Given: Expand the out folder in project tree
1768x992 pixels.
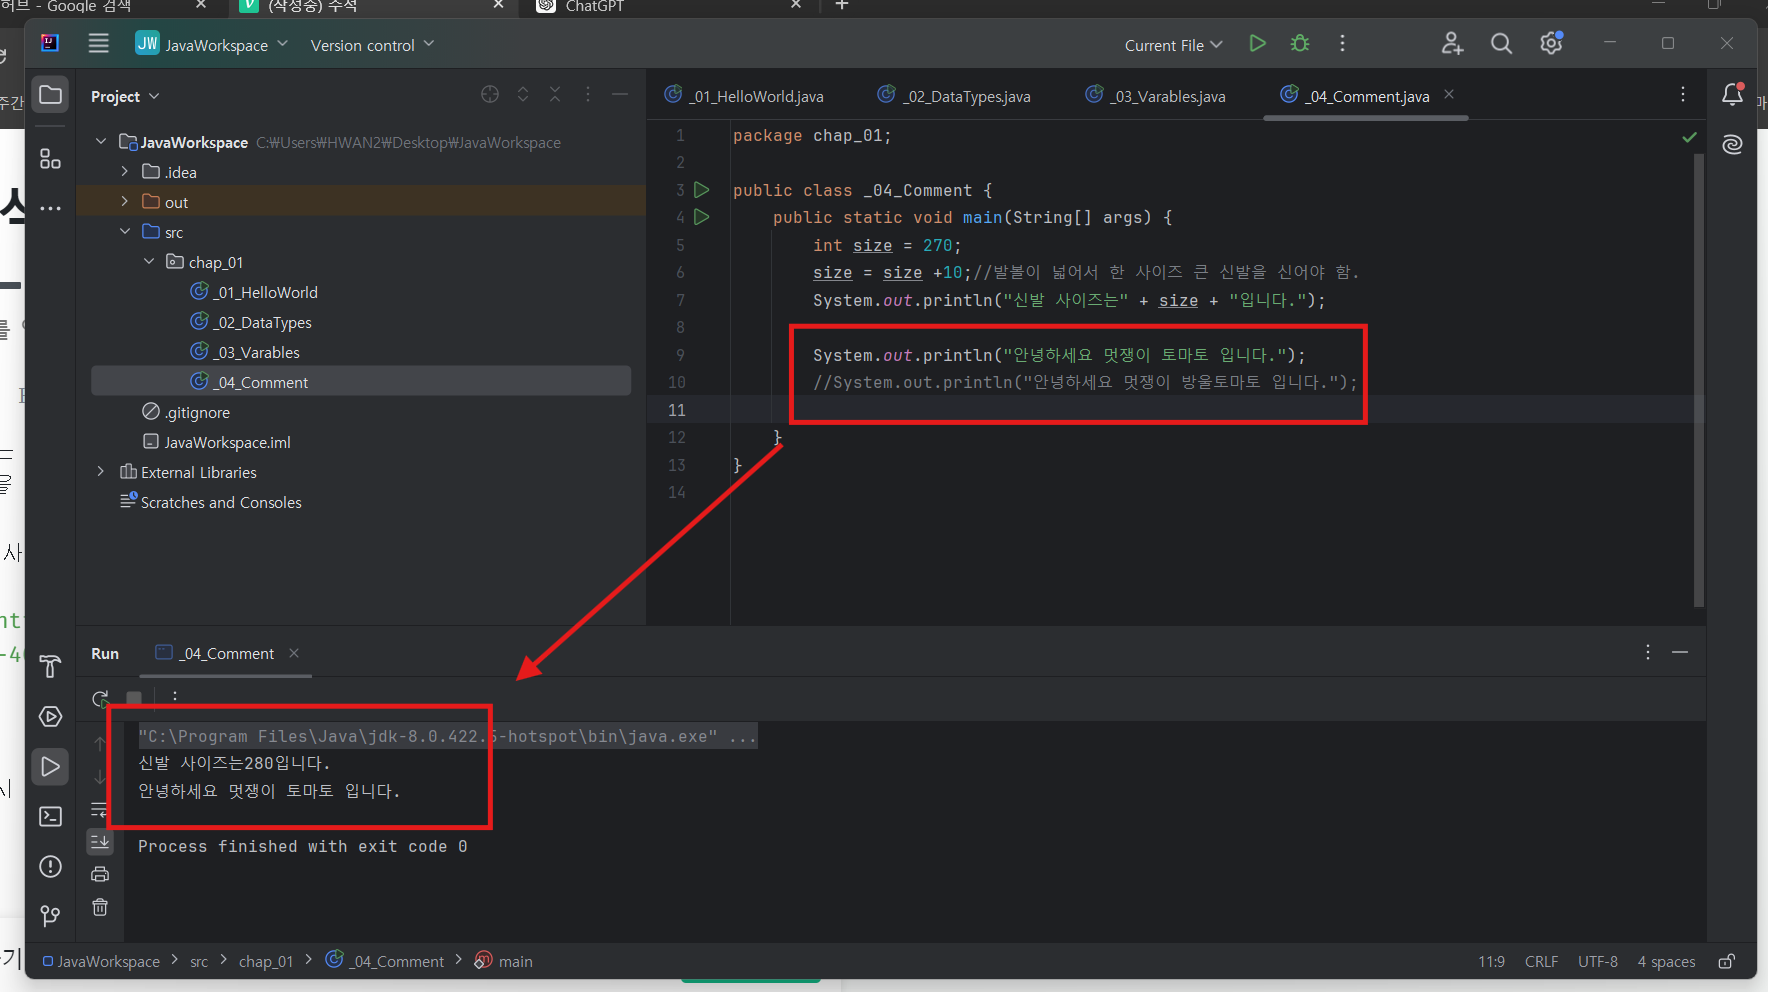Looking at the screenshot, I should (125, 201).
